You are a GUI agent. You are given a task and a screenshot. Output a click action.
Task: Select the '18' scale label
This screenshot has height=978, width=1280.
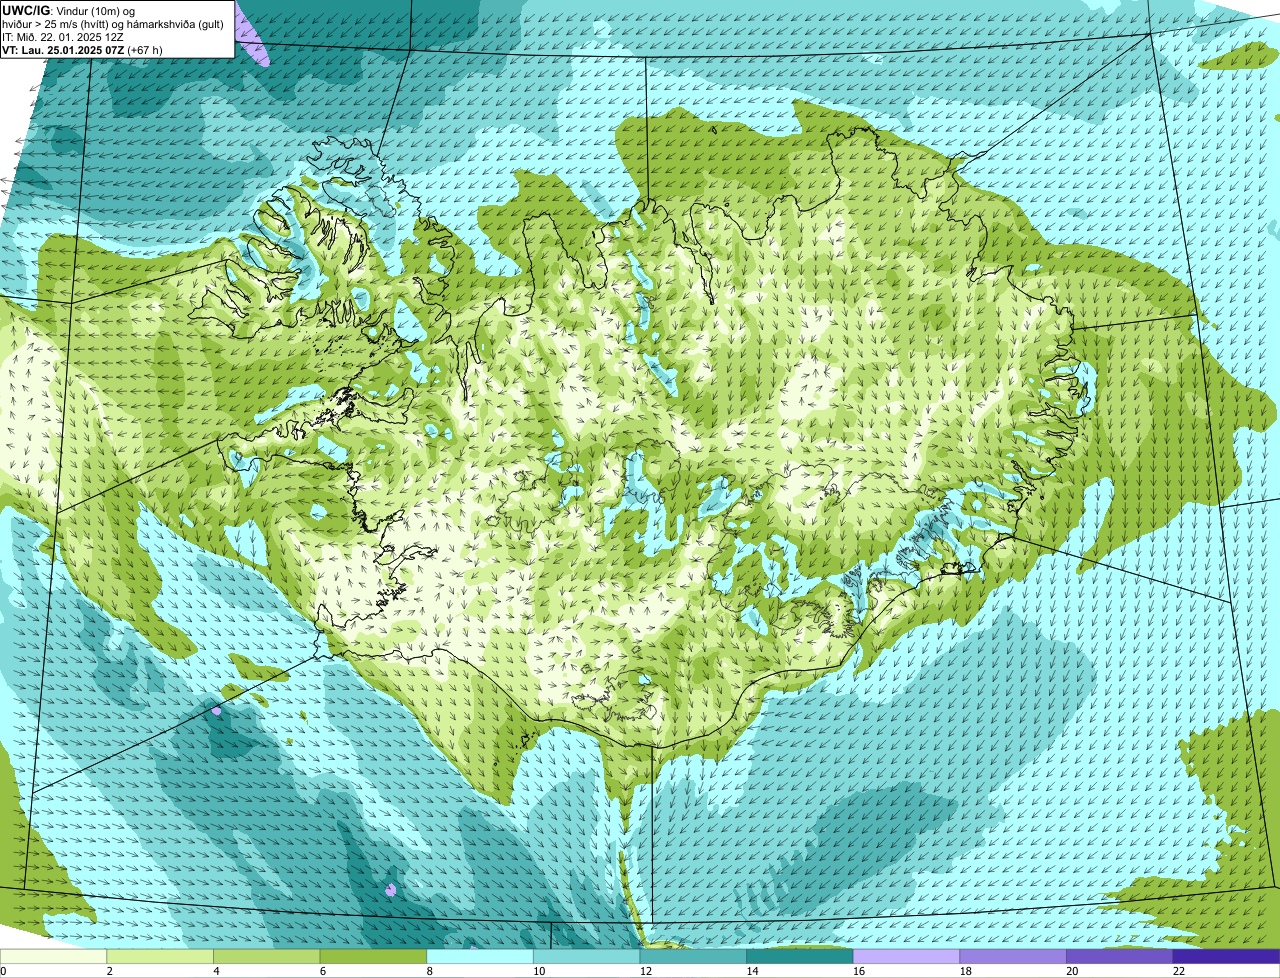click(965, 971)
